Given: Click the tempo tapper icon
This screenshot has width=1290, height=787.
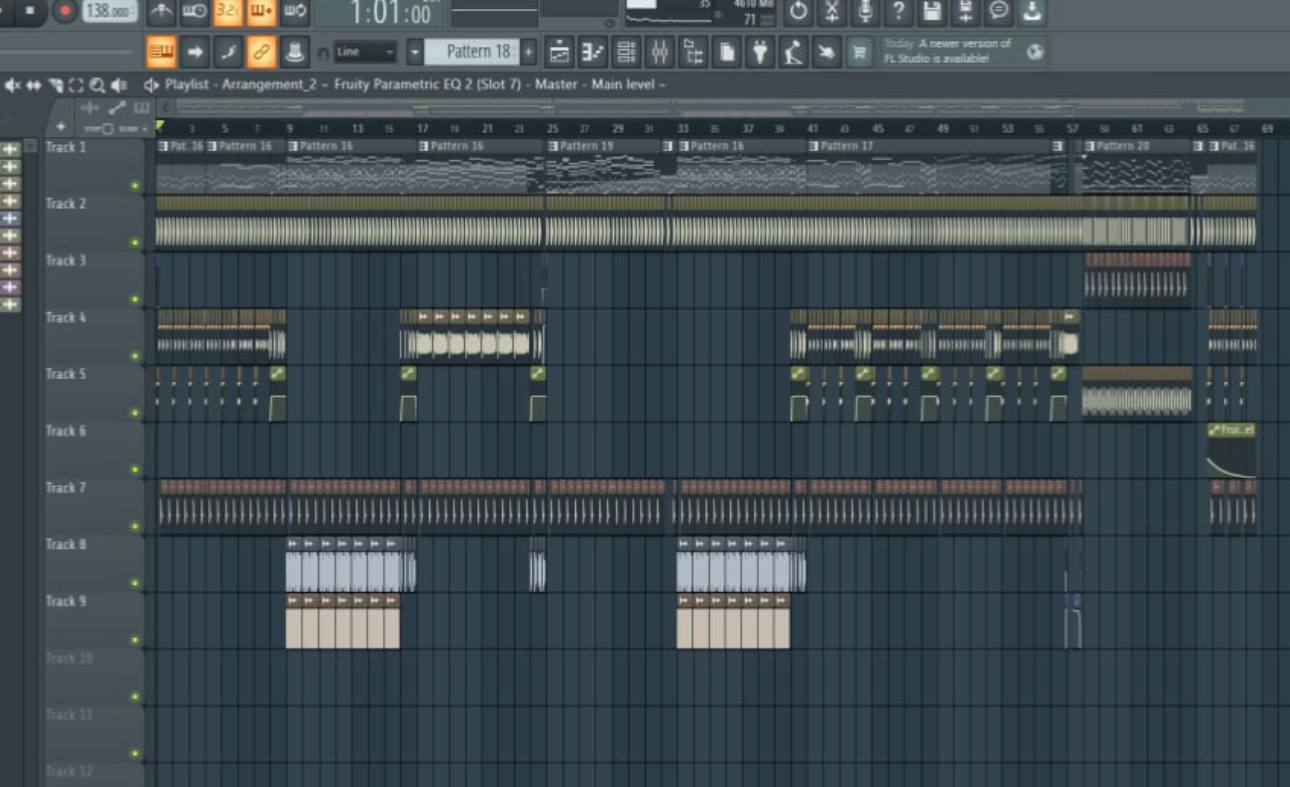Looking at the screenshot, I should (x=793, y=52).
